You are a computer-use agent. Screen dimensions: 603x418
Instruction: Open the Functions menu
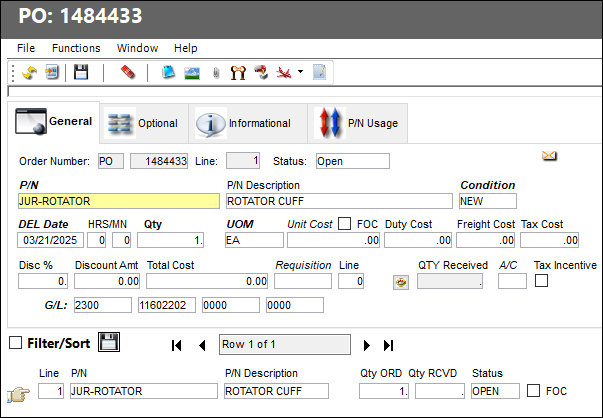click(76, 48)
